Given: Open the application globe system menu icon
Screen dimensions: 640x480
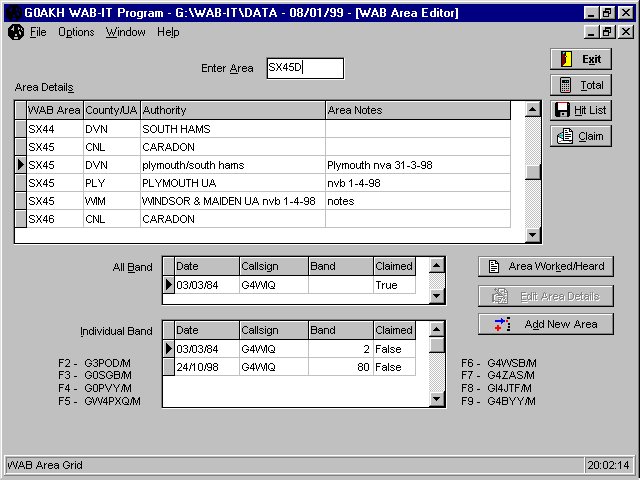Looking at the screenshot, I should click(x=16, y=32).
